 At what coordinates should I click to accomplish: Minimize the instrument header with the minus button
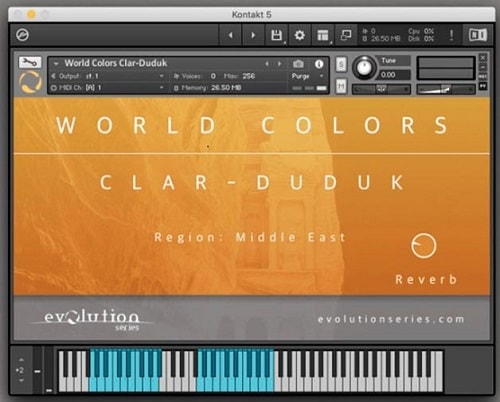(x=483, y=67)
